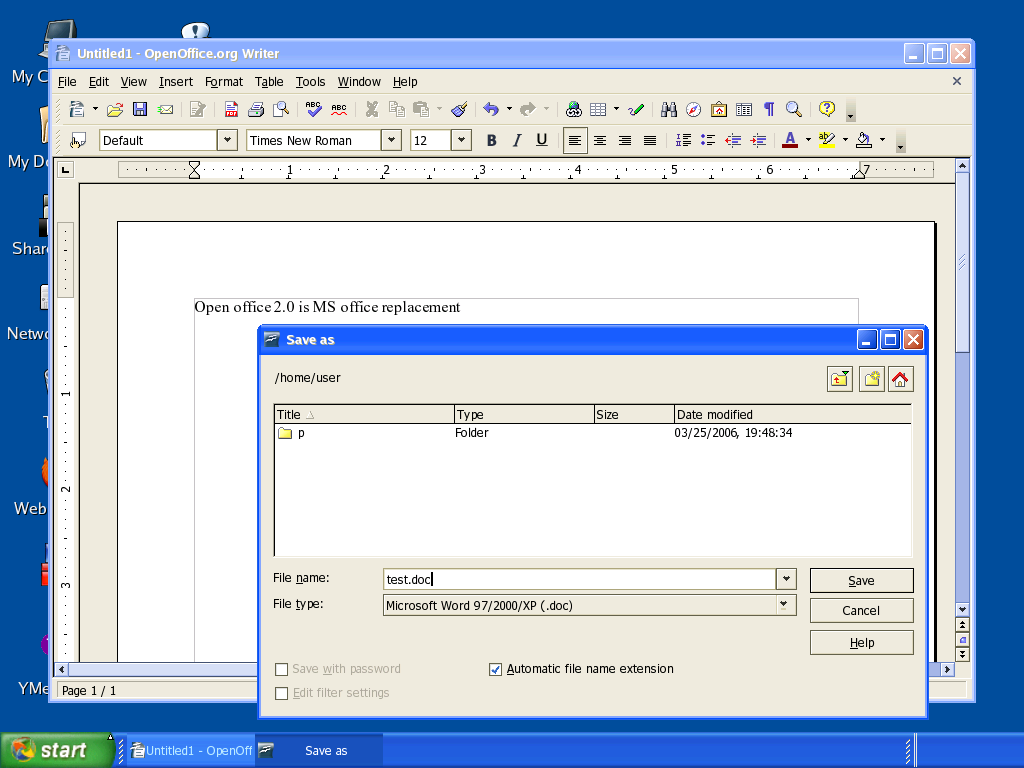Open the File menu
This screenshot has height=768, width=1024.
click(67, 82)
